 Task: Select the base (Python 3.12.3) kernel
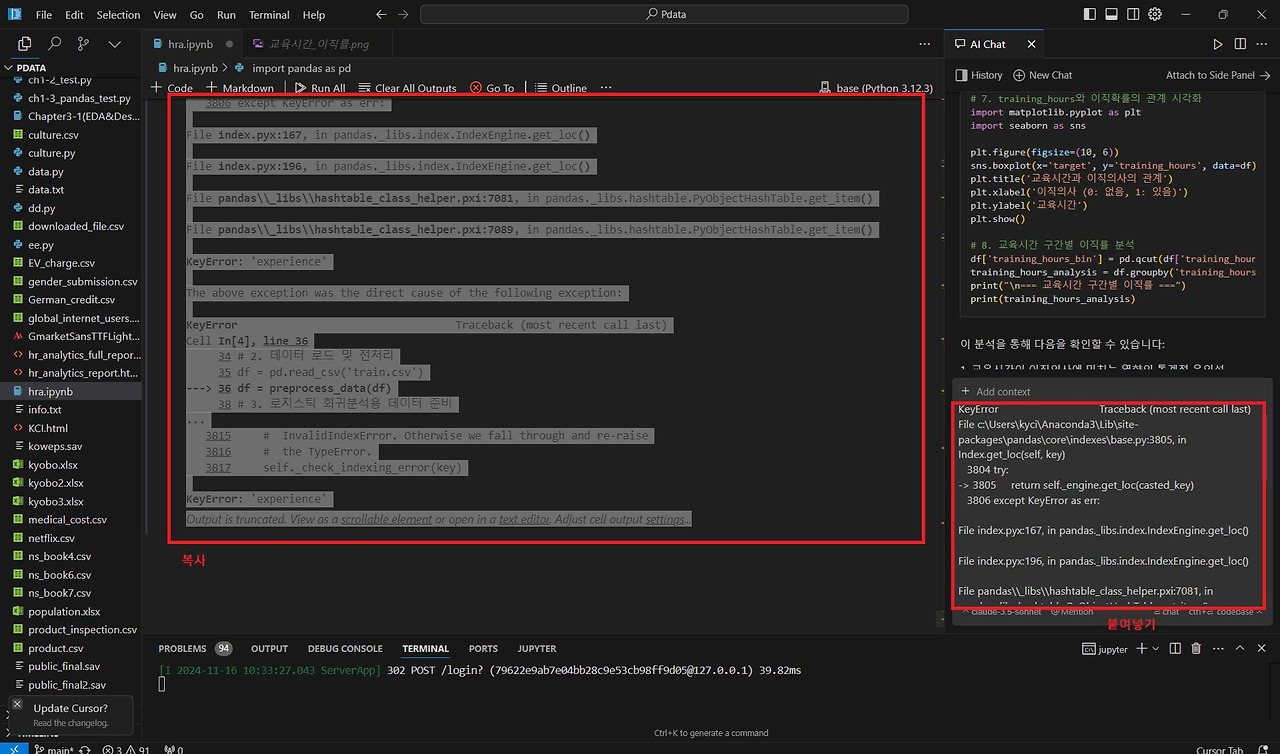[876, 88]
